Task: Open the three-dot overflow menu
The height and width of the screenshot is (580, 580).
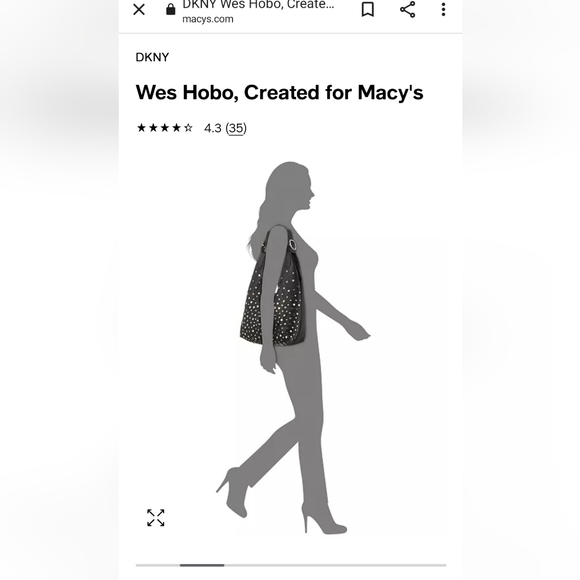Action: pyautogui.click(x=443, y=9)
